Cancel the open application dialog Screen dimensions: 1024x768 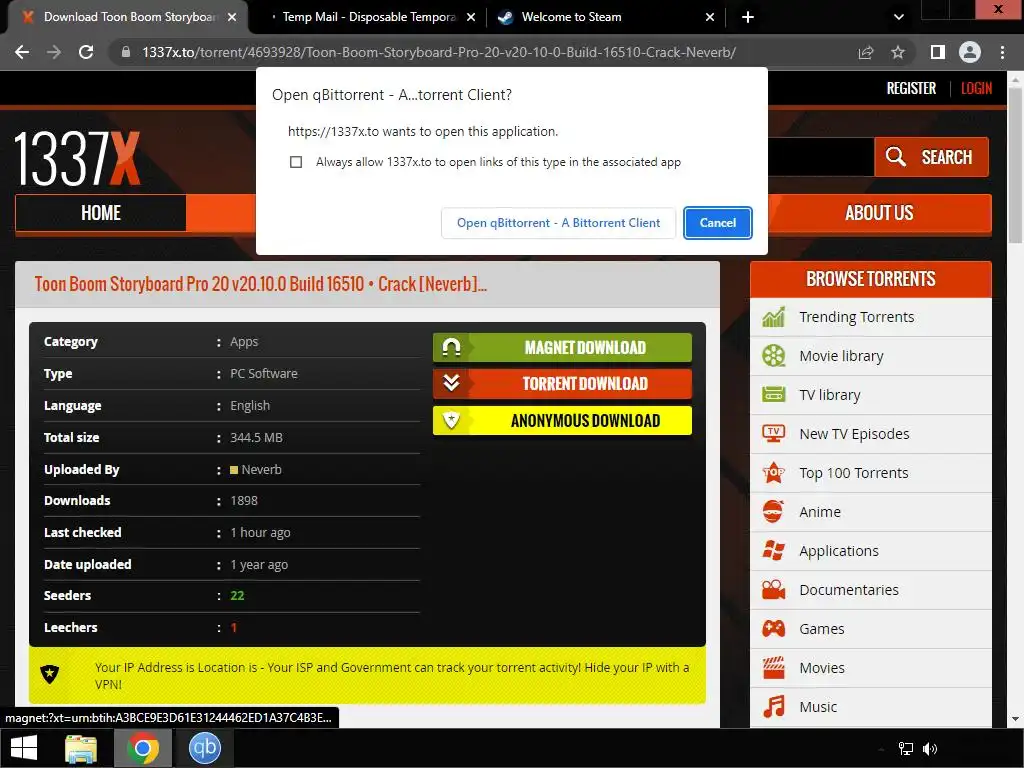718,223
